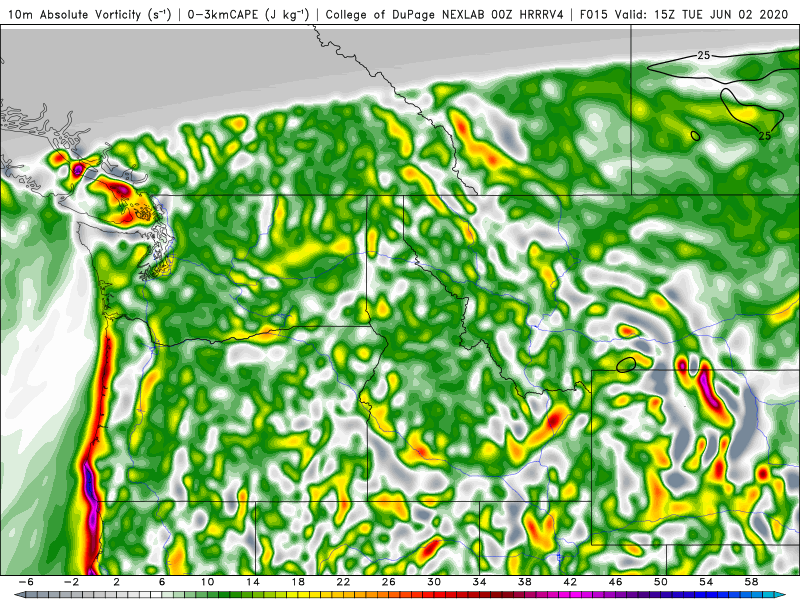The width and height of the screenshot is (800, 600).
Task: Click the '34' colorbar tick label
Action: (x=479, y=582)
